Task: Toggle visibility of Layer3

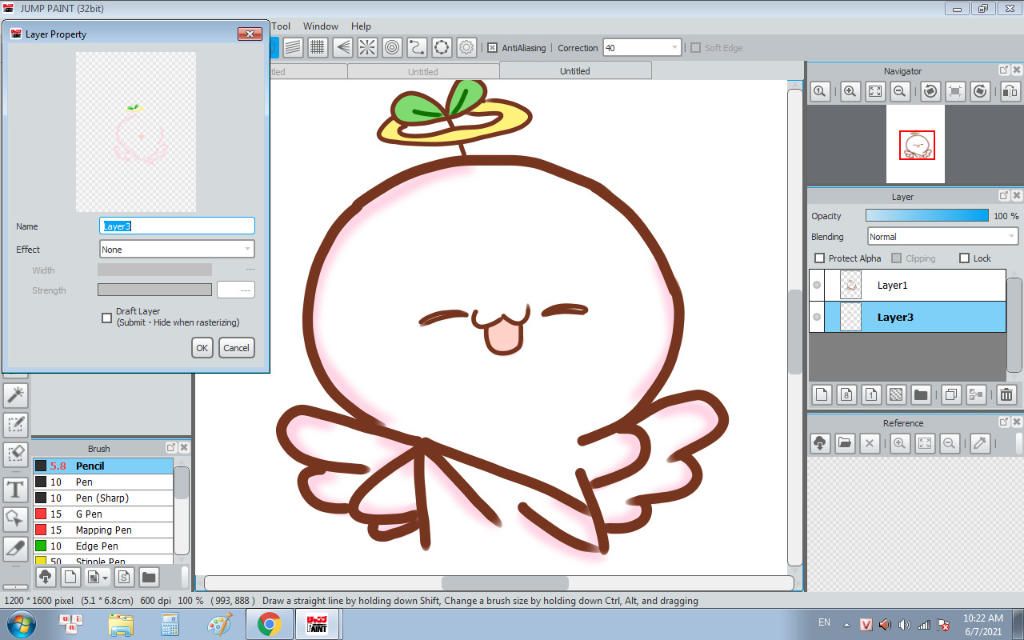Action: [817, 317]
